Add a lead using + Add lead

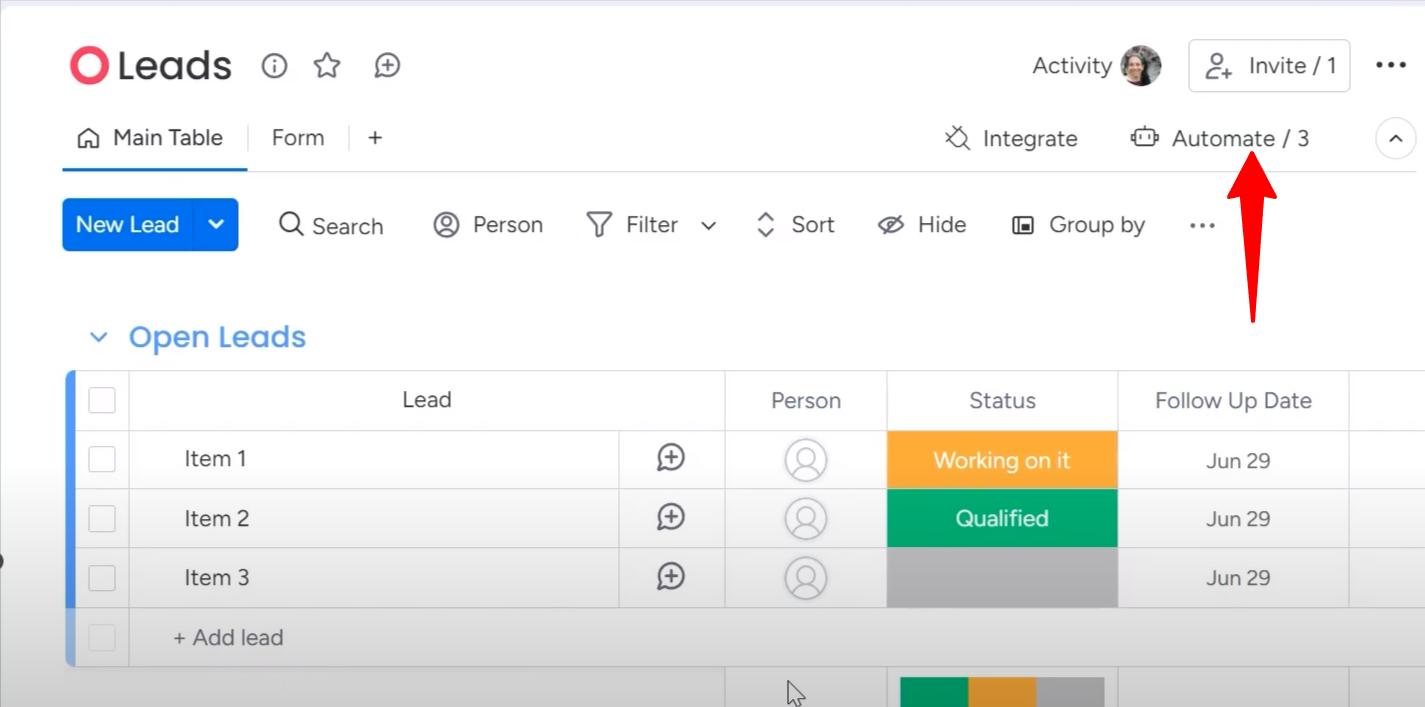[228, 637]
